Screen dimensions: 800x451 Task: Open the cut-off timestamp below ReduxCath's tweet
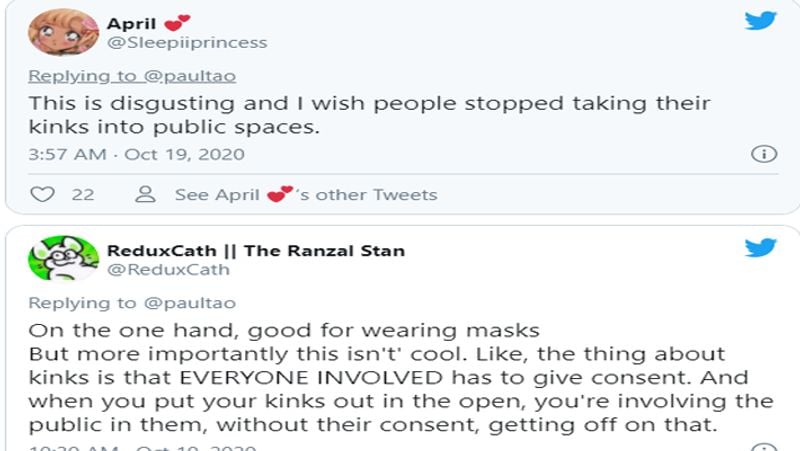pyautogui.click(x=143, y=447)
